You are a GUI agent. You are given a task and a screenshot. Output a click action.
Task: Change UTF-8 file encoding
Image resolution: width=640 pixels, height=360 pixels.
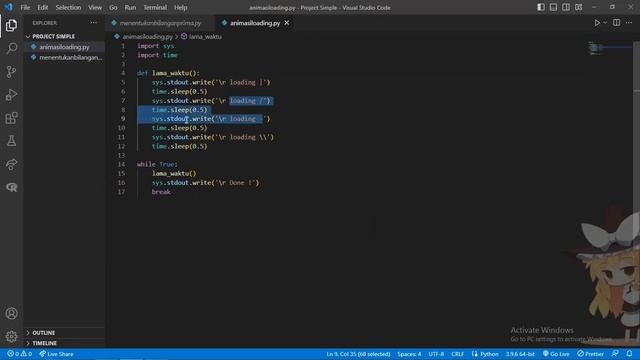[x=436, y=354]
